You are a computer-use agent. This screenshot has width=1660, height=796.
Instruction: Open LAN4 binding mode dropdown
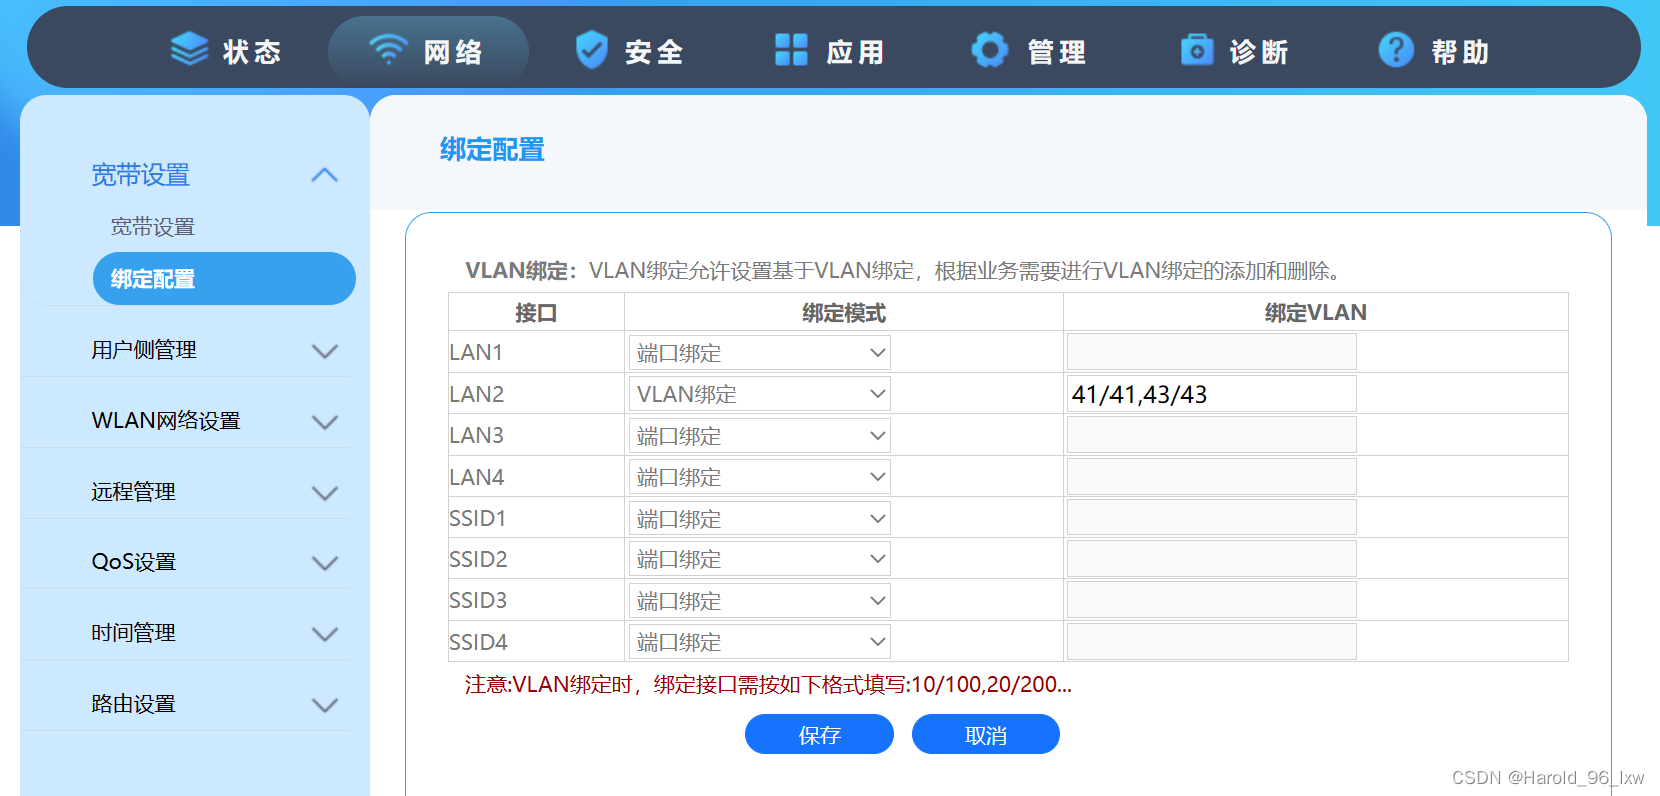[x=760, y=477]
